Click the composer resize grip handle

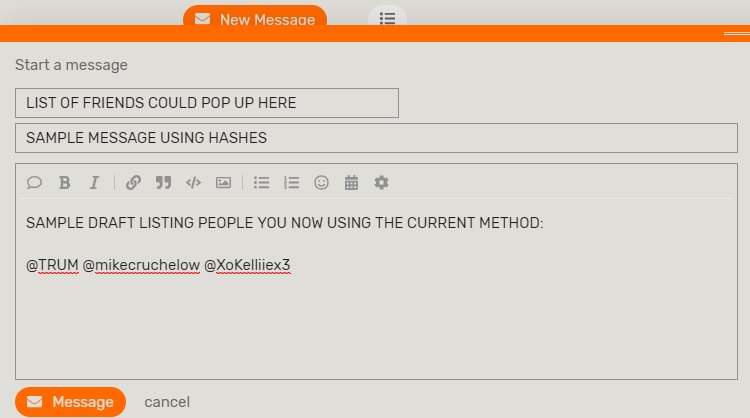pyautogui.click(x=737, y=33)
